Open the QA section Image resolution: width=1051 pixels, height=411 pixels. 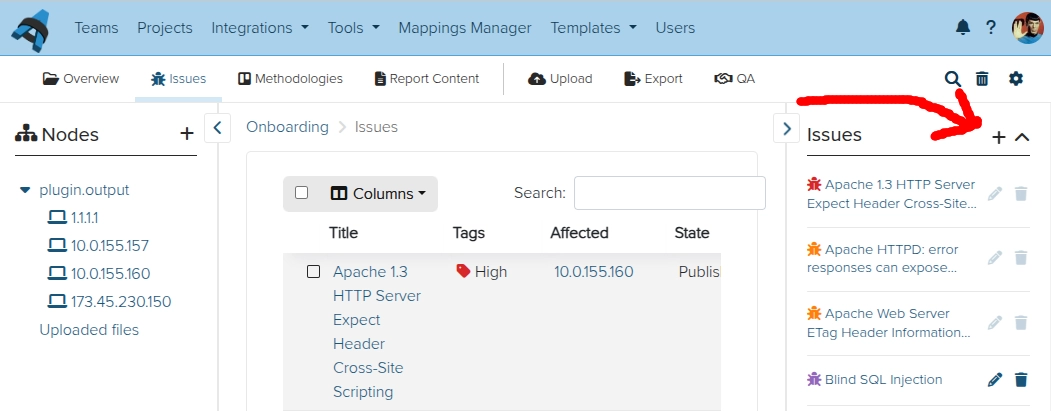tap(735, 79)
